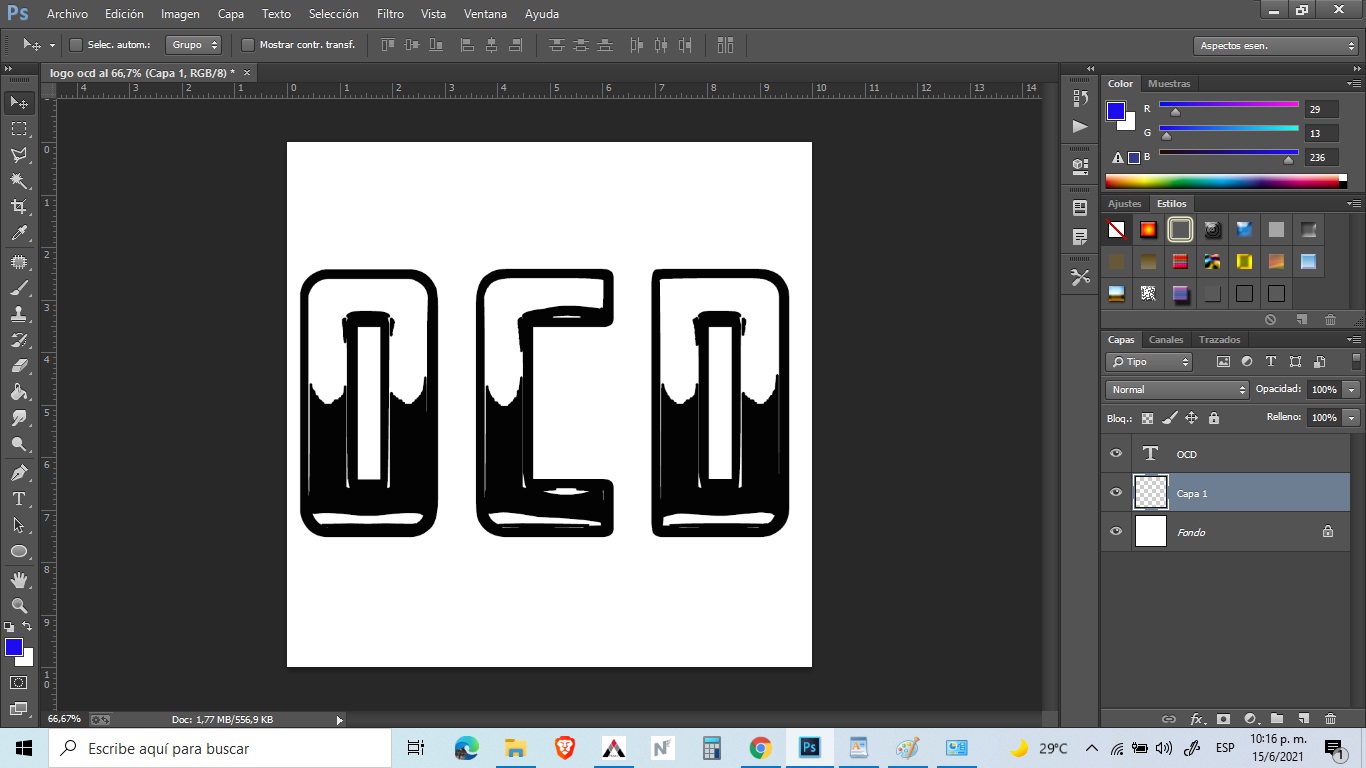
Task: Open the Relleno slider dropdown
Action: click(1352, 418)
